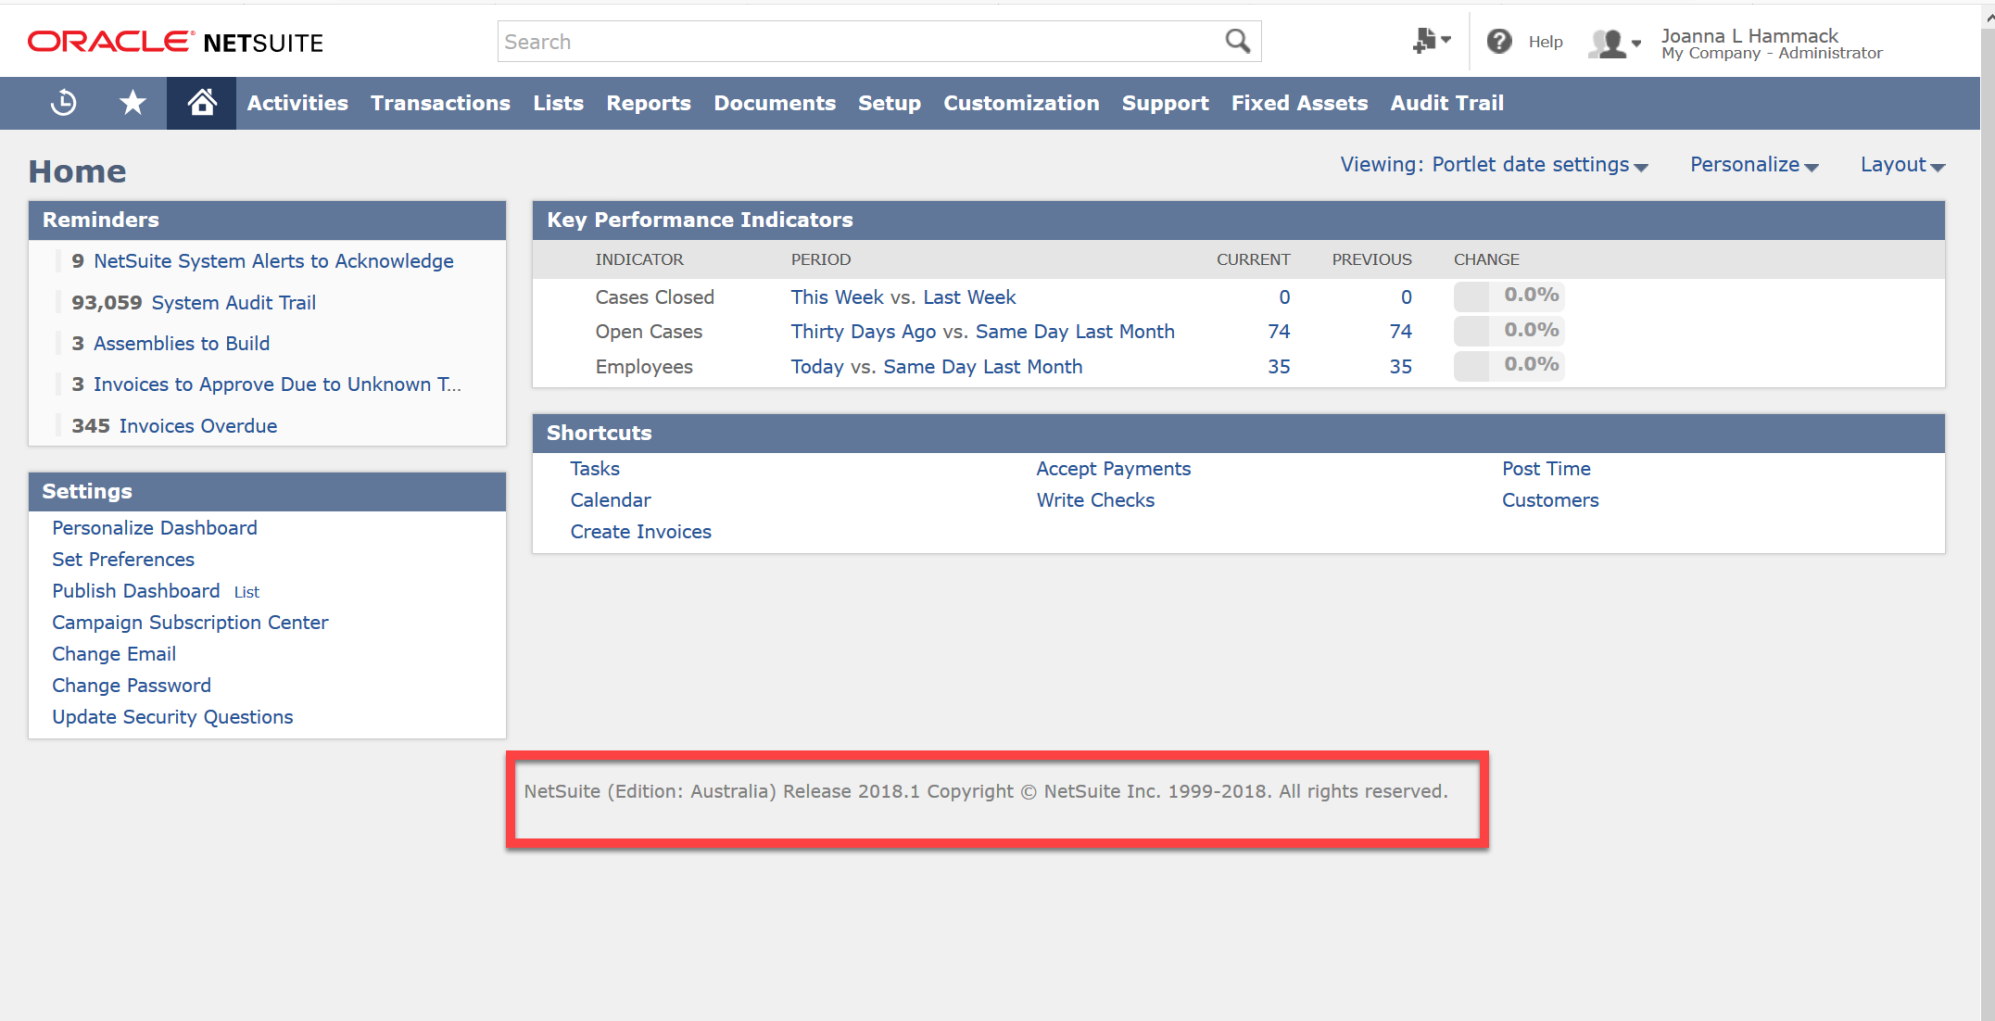Click the small List link
The image size is (1995, 1021).
pyautogui.click(x=246, y=592)
